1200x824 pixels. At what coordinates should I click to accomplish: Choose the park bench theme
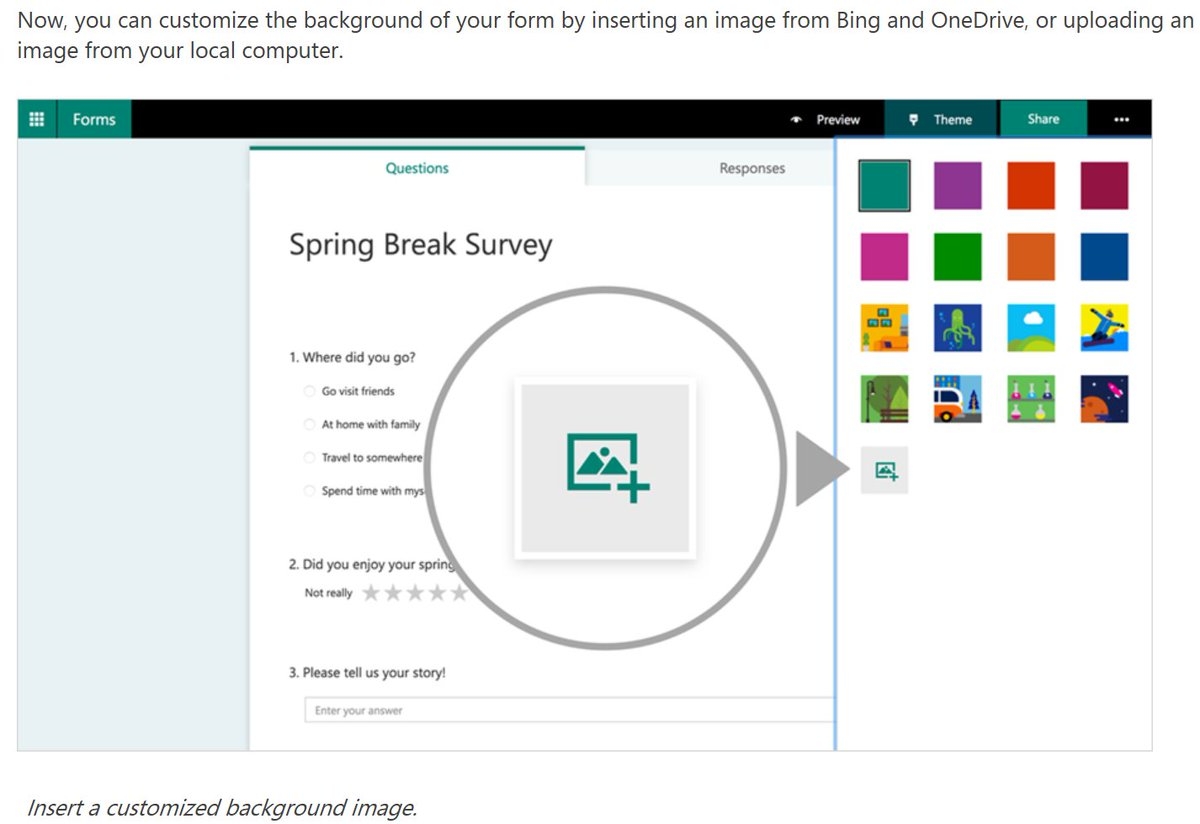(x=884, y=399)
